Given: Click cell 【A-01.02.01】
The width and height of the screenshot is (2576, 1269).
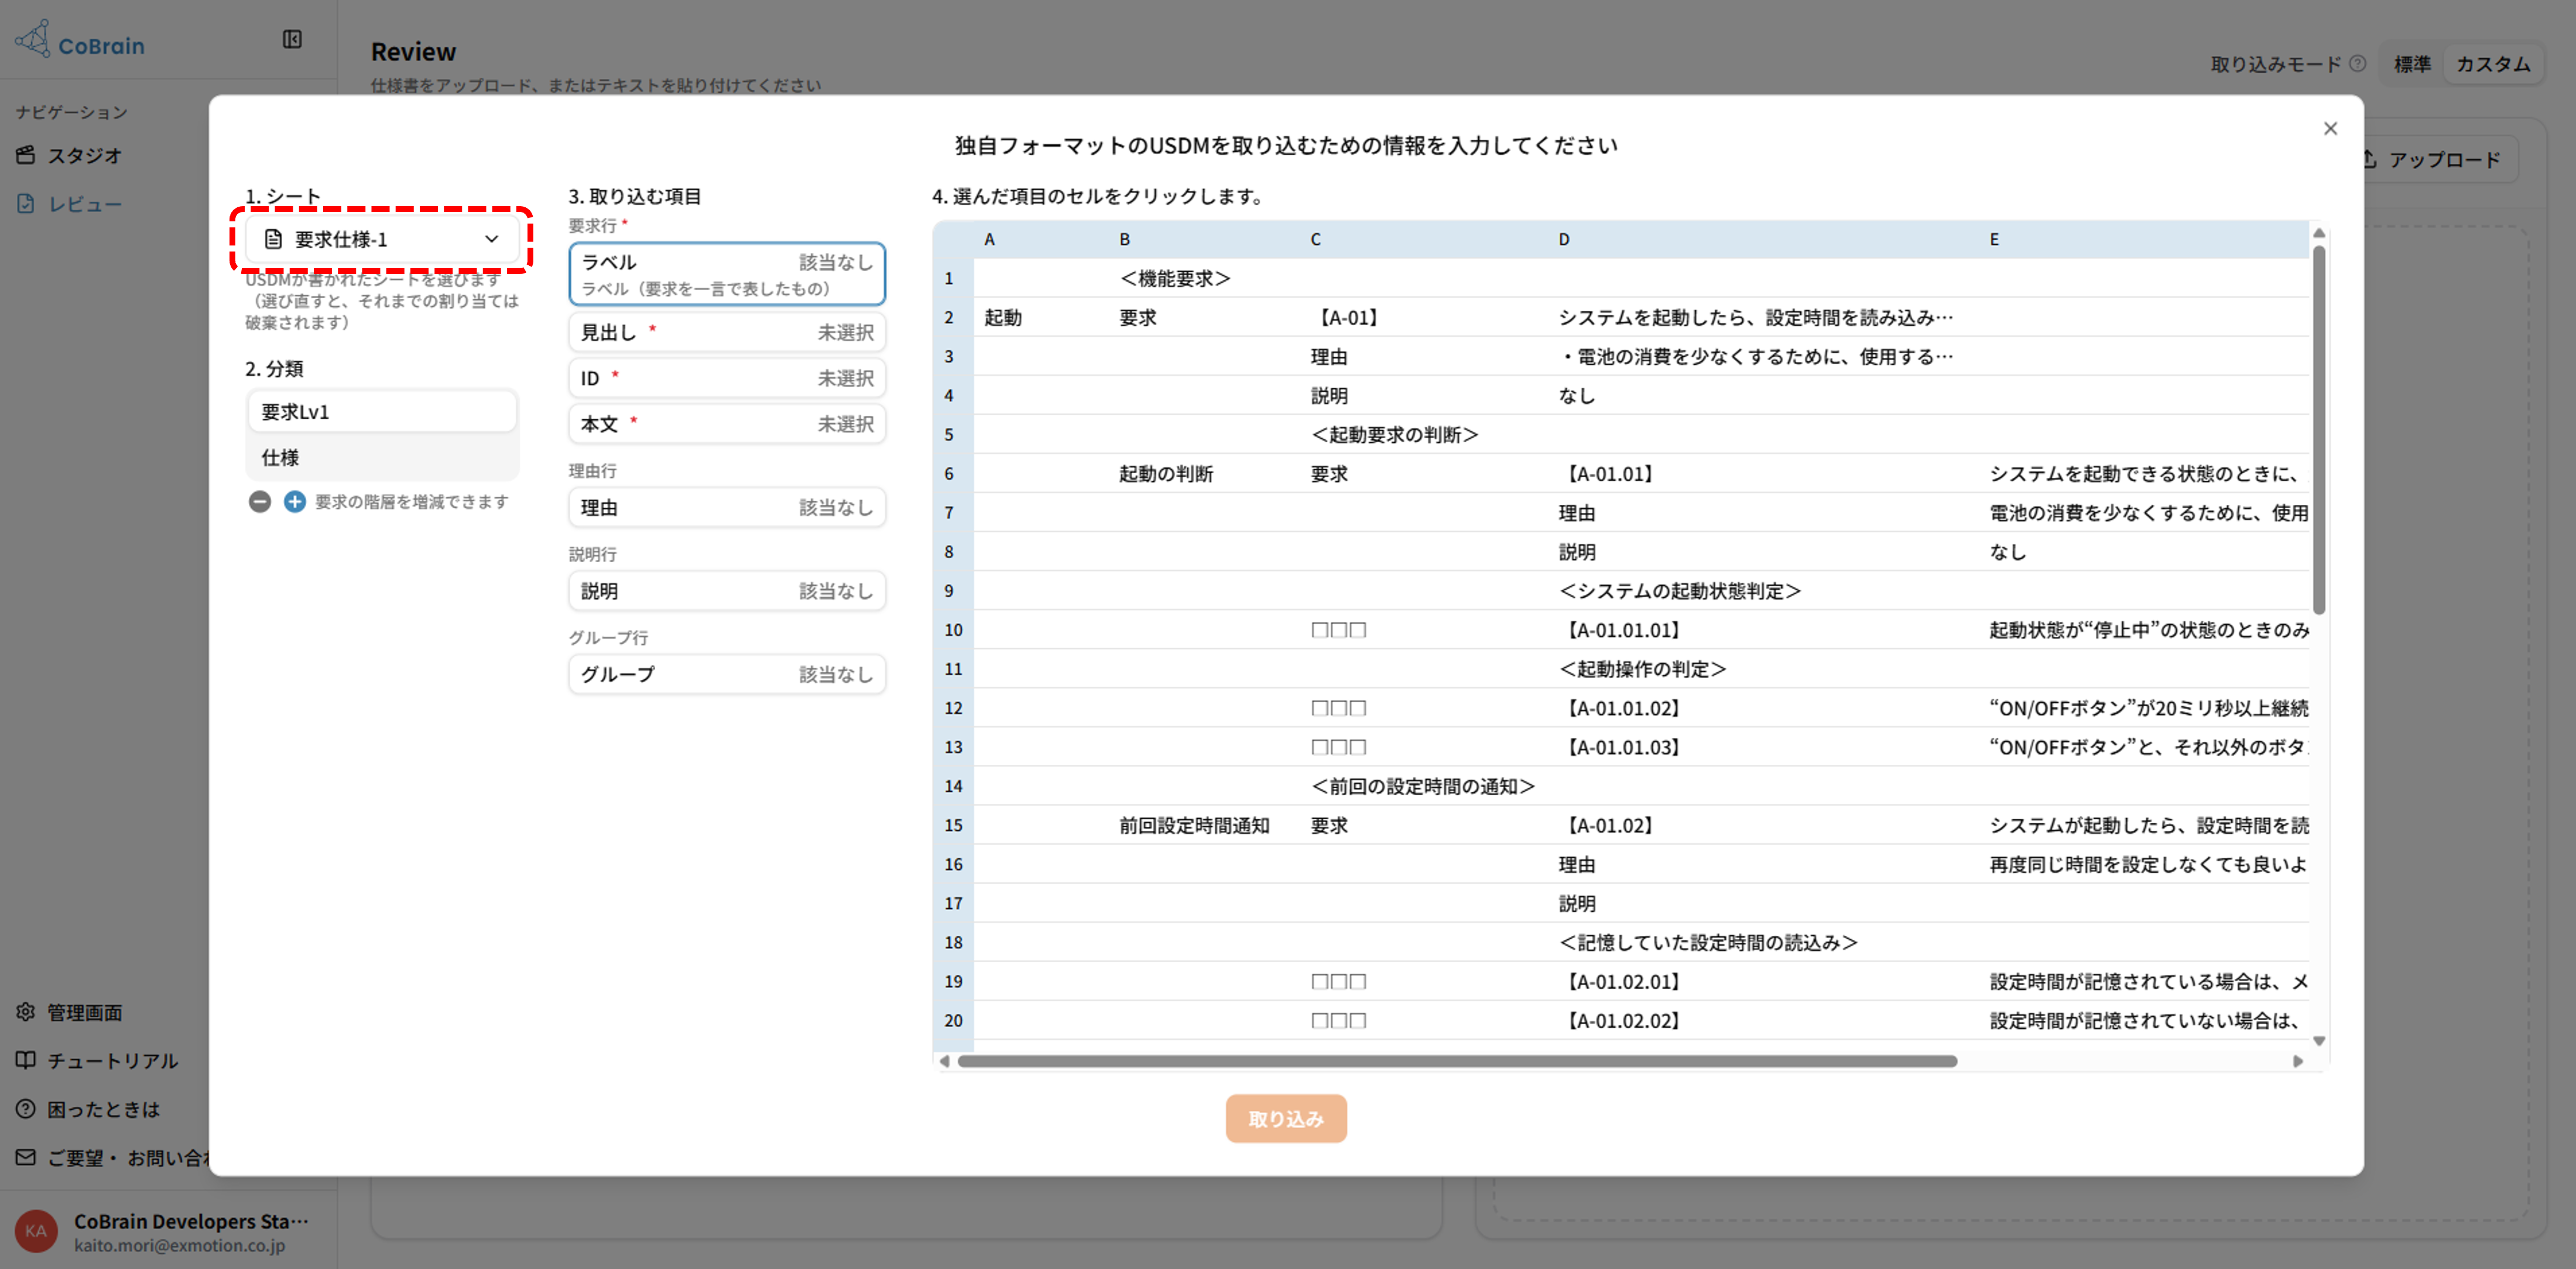Looking at the screenshot, I should coord(1763,981).
